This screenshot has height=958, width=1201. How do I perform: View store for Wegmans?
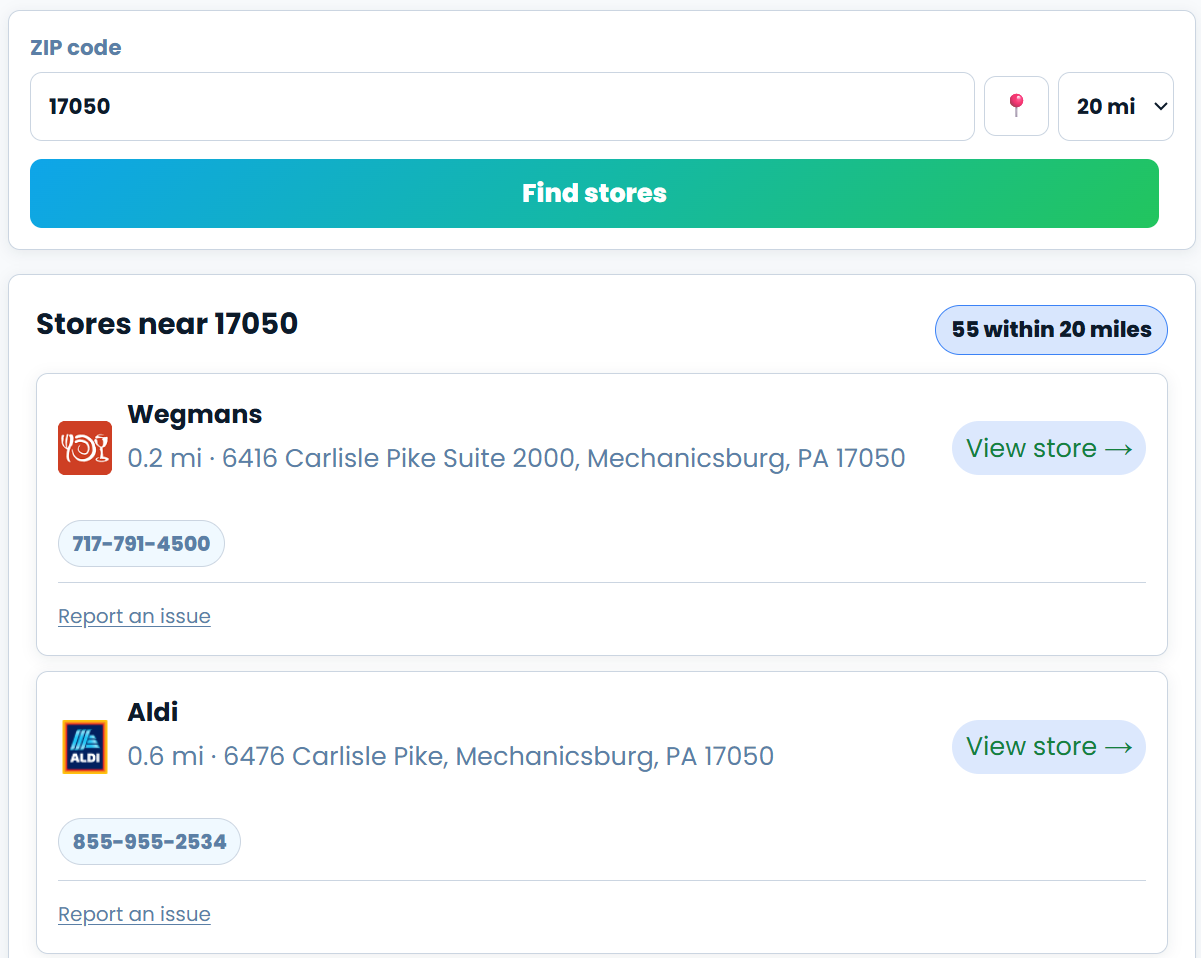(1049, 448)
